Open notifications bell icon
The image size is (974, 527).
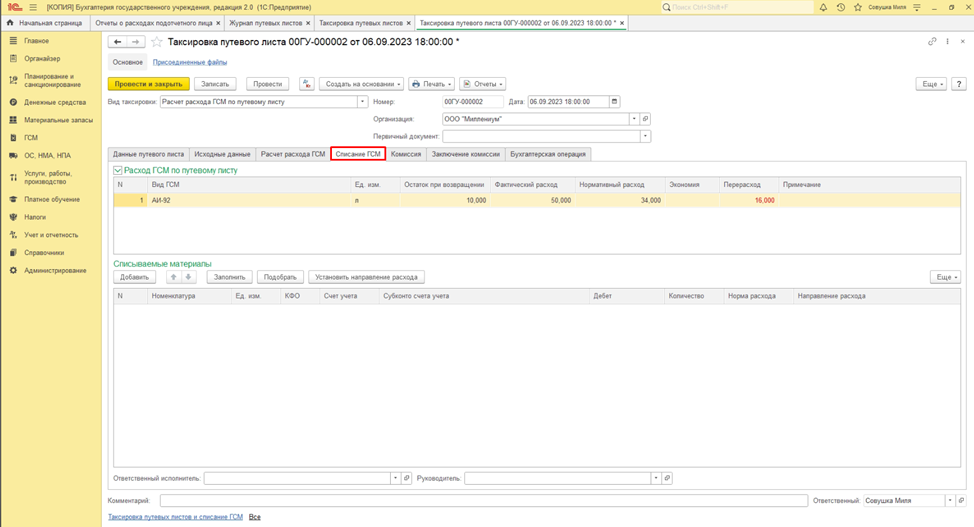point(823,7)
